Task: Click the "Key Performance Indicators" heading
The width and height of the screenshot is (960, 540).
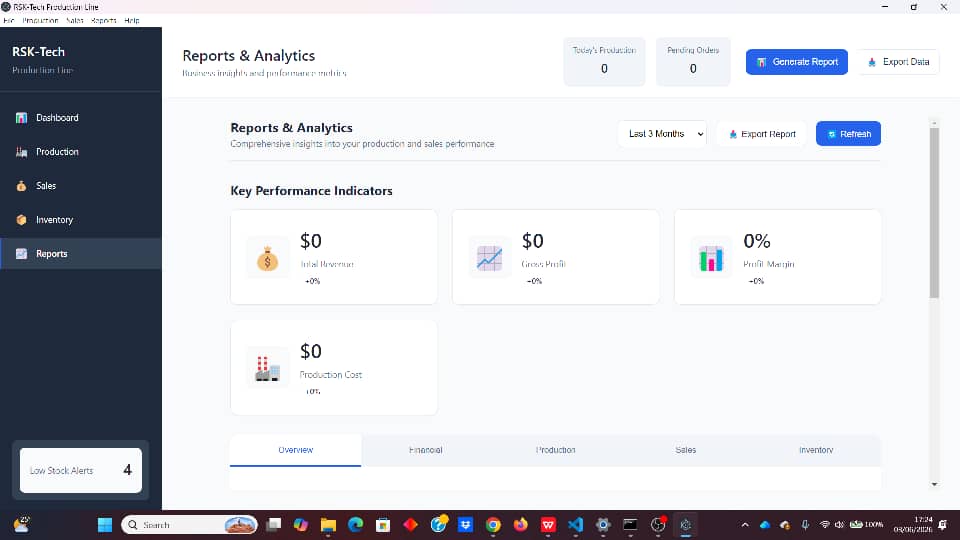Action: (311, 190)
